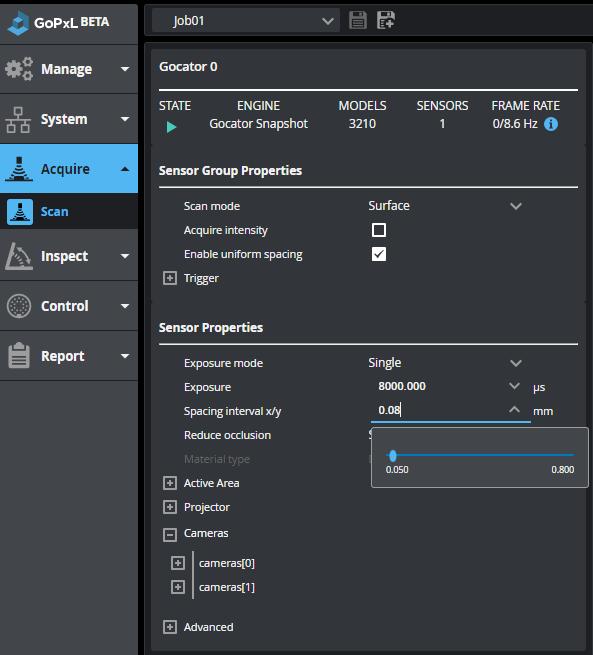This screenshot has width=593, height=655.
Task: Open the Exposure value slider chevron
Action: pos(514,386)
